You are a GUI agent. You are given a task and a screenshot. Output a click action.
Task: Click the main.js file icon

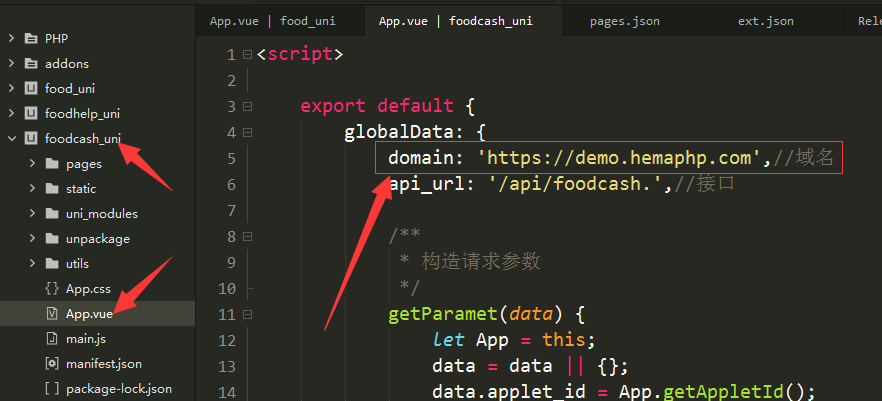coord(52,339)
